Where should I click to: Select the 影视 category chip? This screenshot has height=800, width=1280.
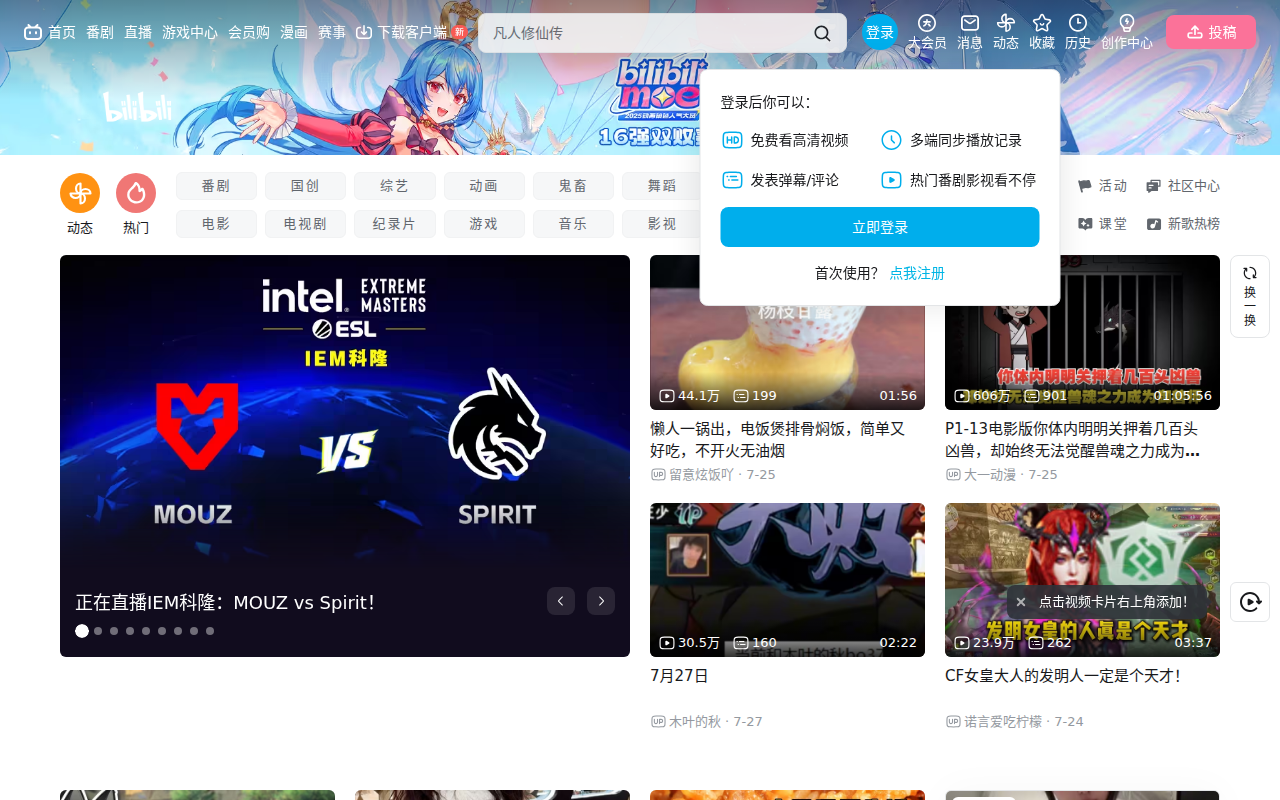662,224
